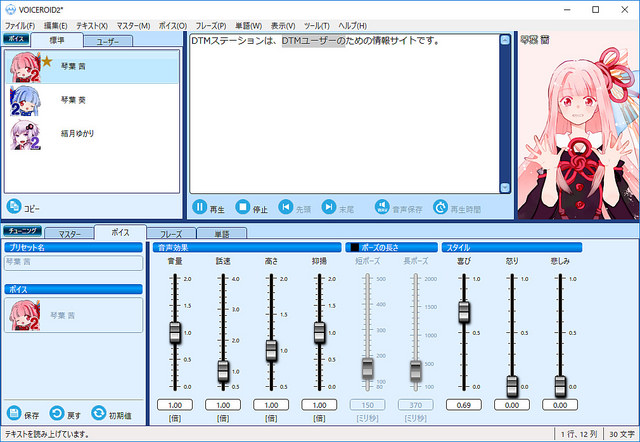Image resolution: width=640 pixels, height=442 pixels.
Task: Stop playback with the 停止 button
Action: (x=242, y=207)
